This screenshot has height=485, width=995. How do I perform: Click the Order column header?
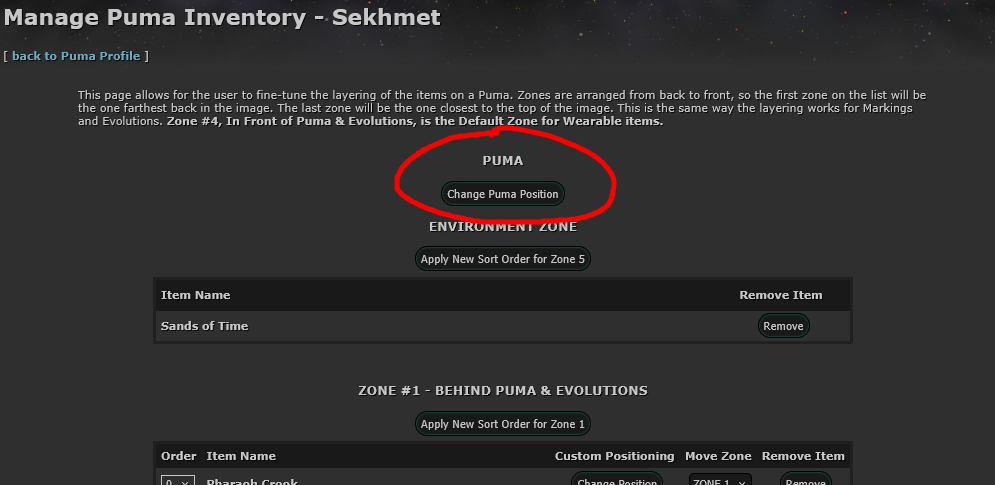pos(179,456)
